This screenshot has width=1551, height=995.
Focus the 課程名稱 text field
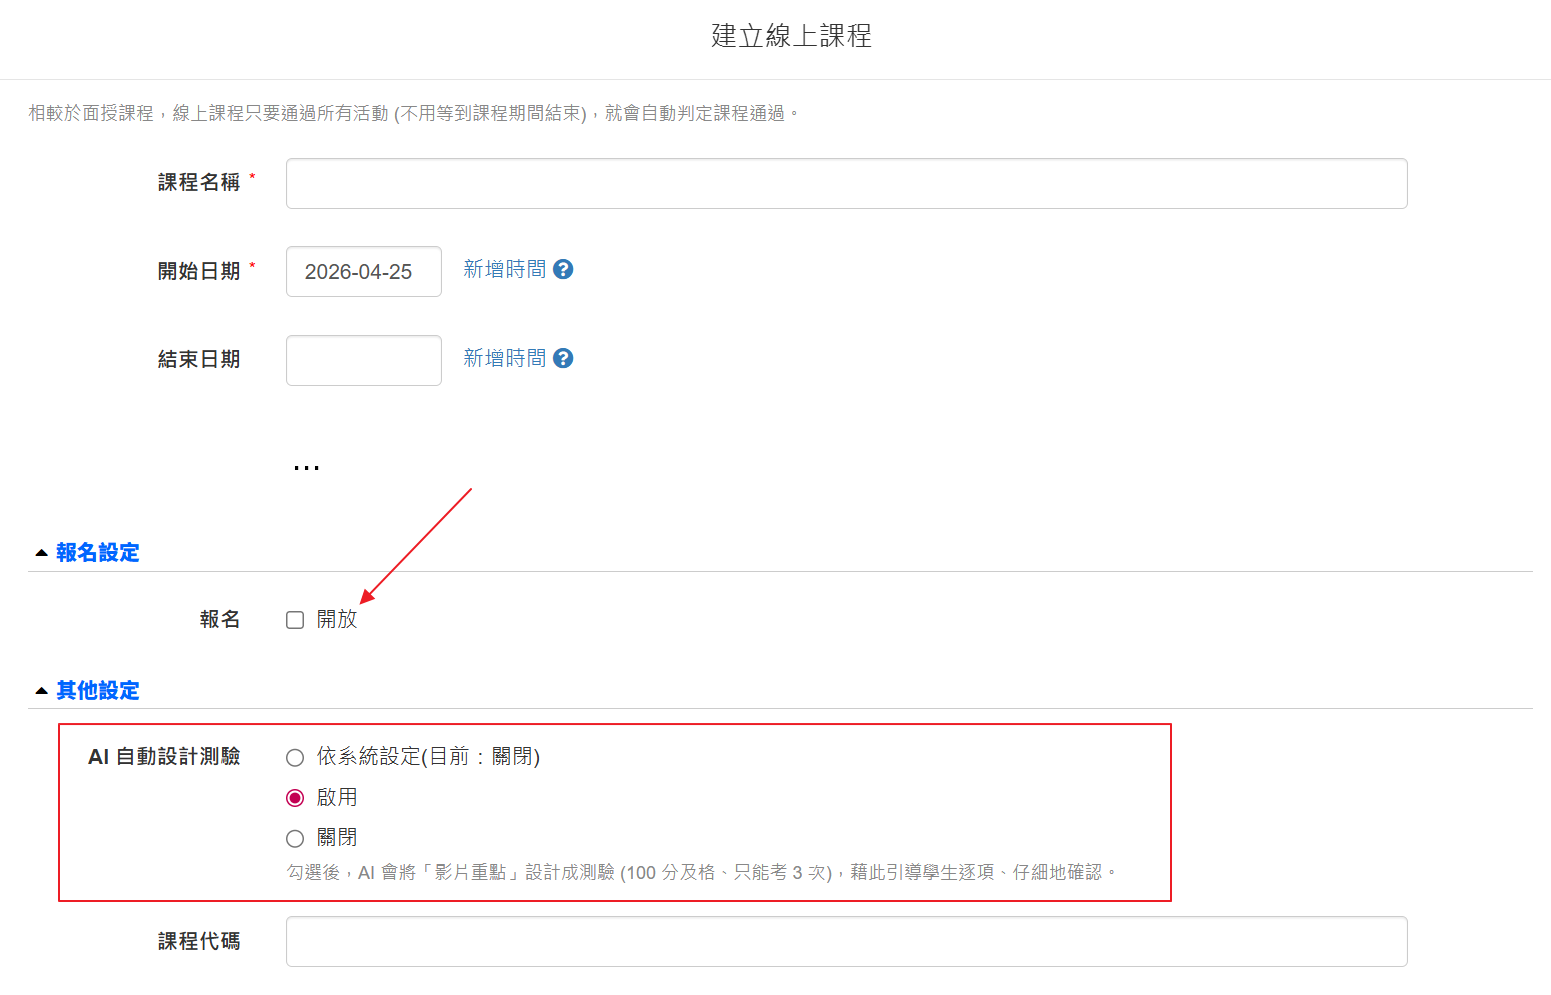pos(846,184)
